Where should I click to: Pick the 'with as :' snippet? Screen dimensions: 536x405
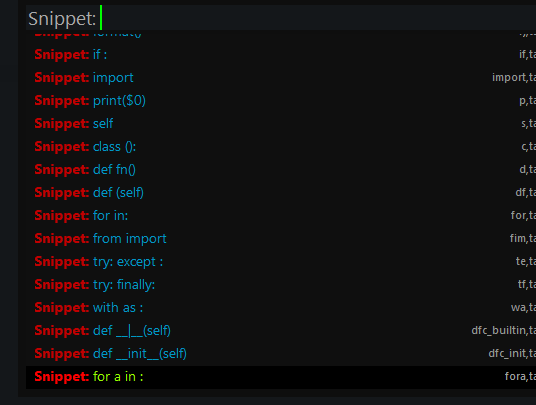[x=281, y=308]
